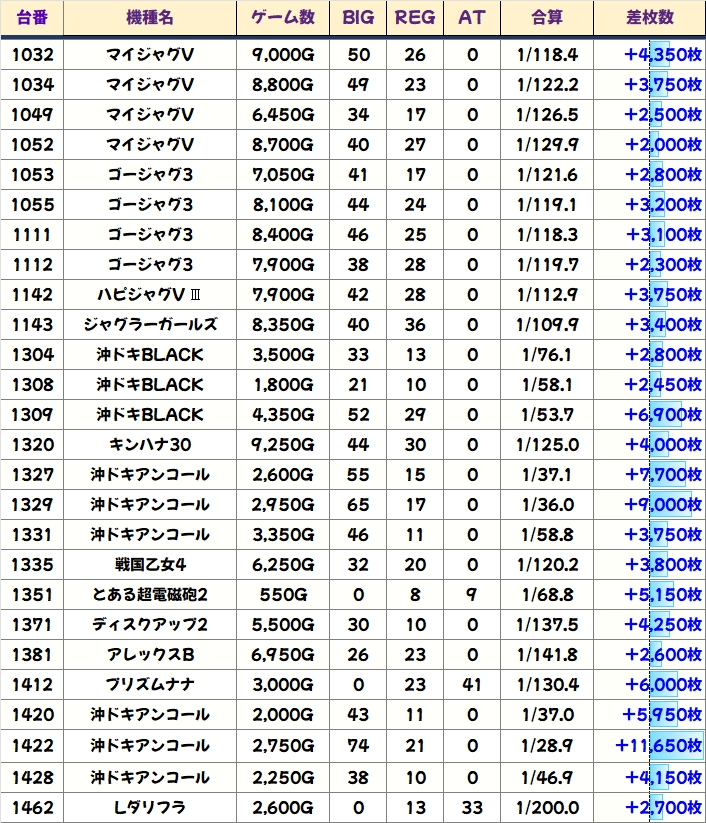The height and width of the screenshot is (823, 706).
Task: Click the REG column header
Action: [415, 19]
